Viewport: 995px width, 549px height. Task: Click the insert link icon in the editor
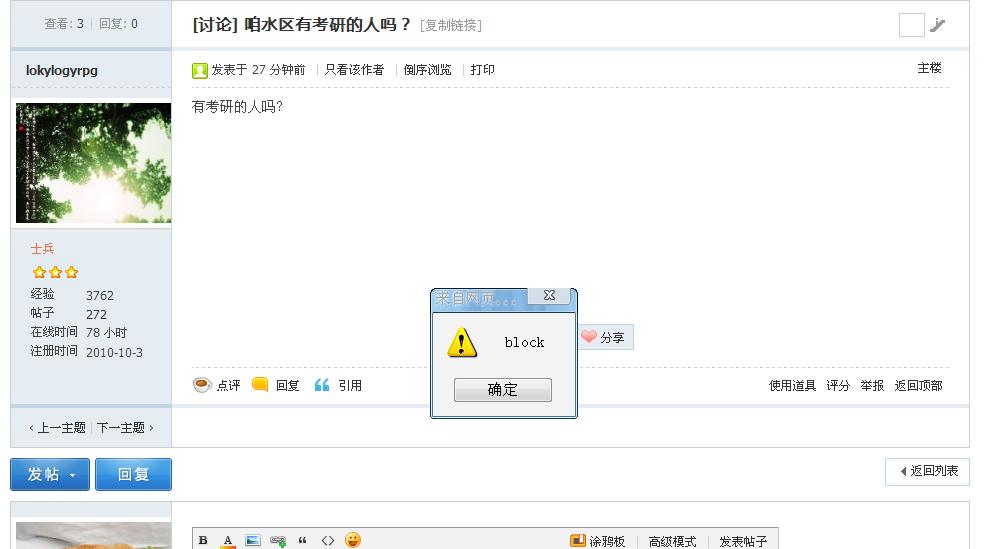277,540
